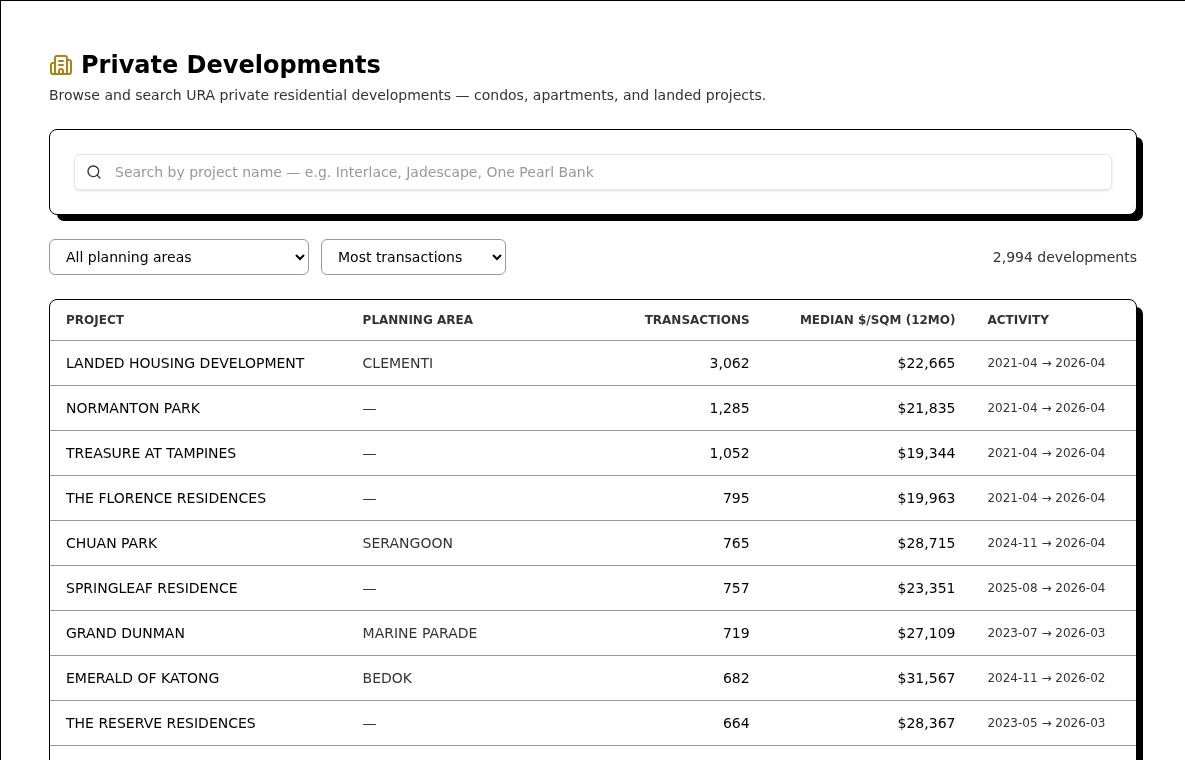Screen dimensions: 1185x760
Task: Click the 1,285 transactions value
Action: click(x=729, y=408)
